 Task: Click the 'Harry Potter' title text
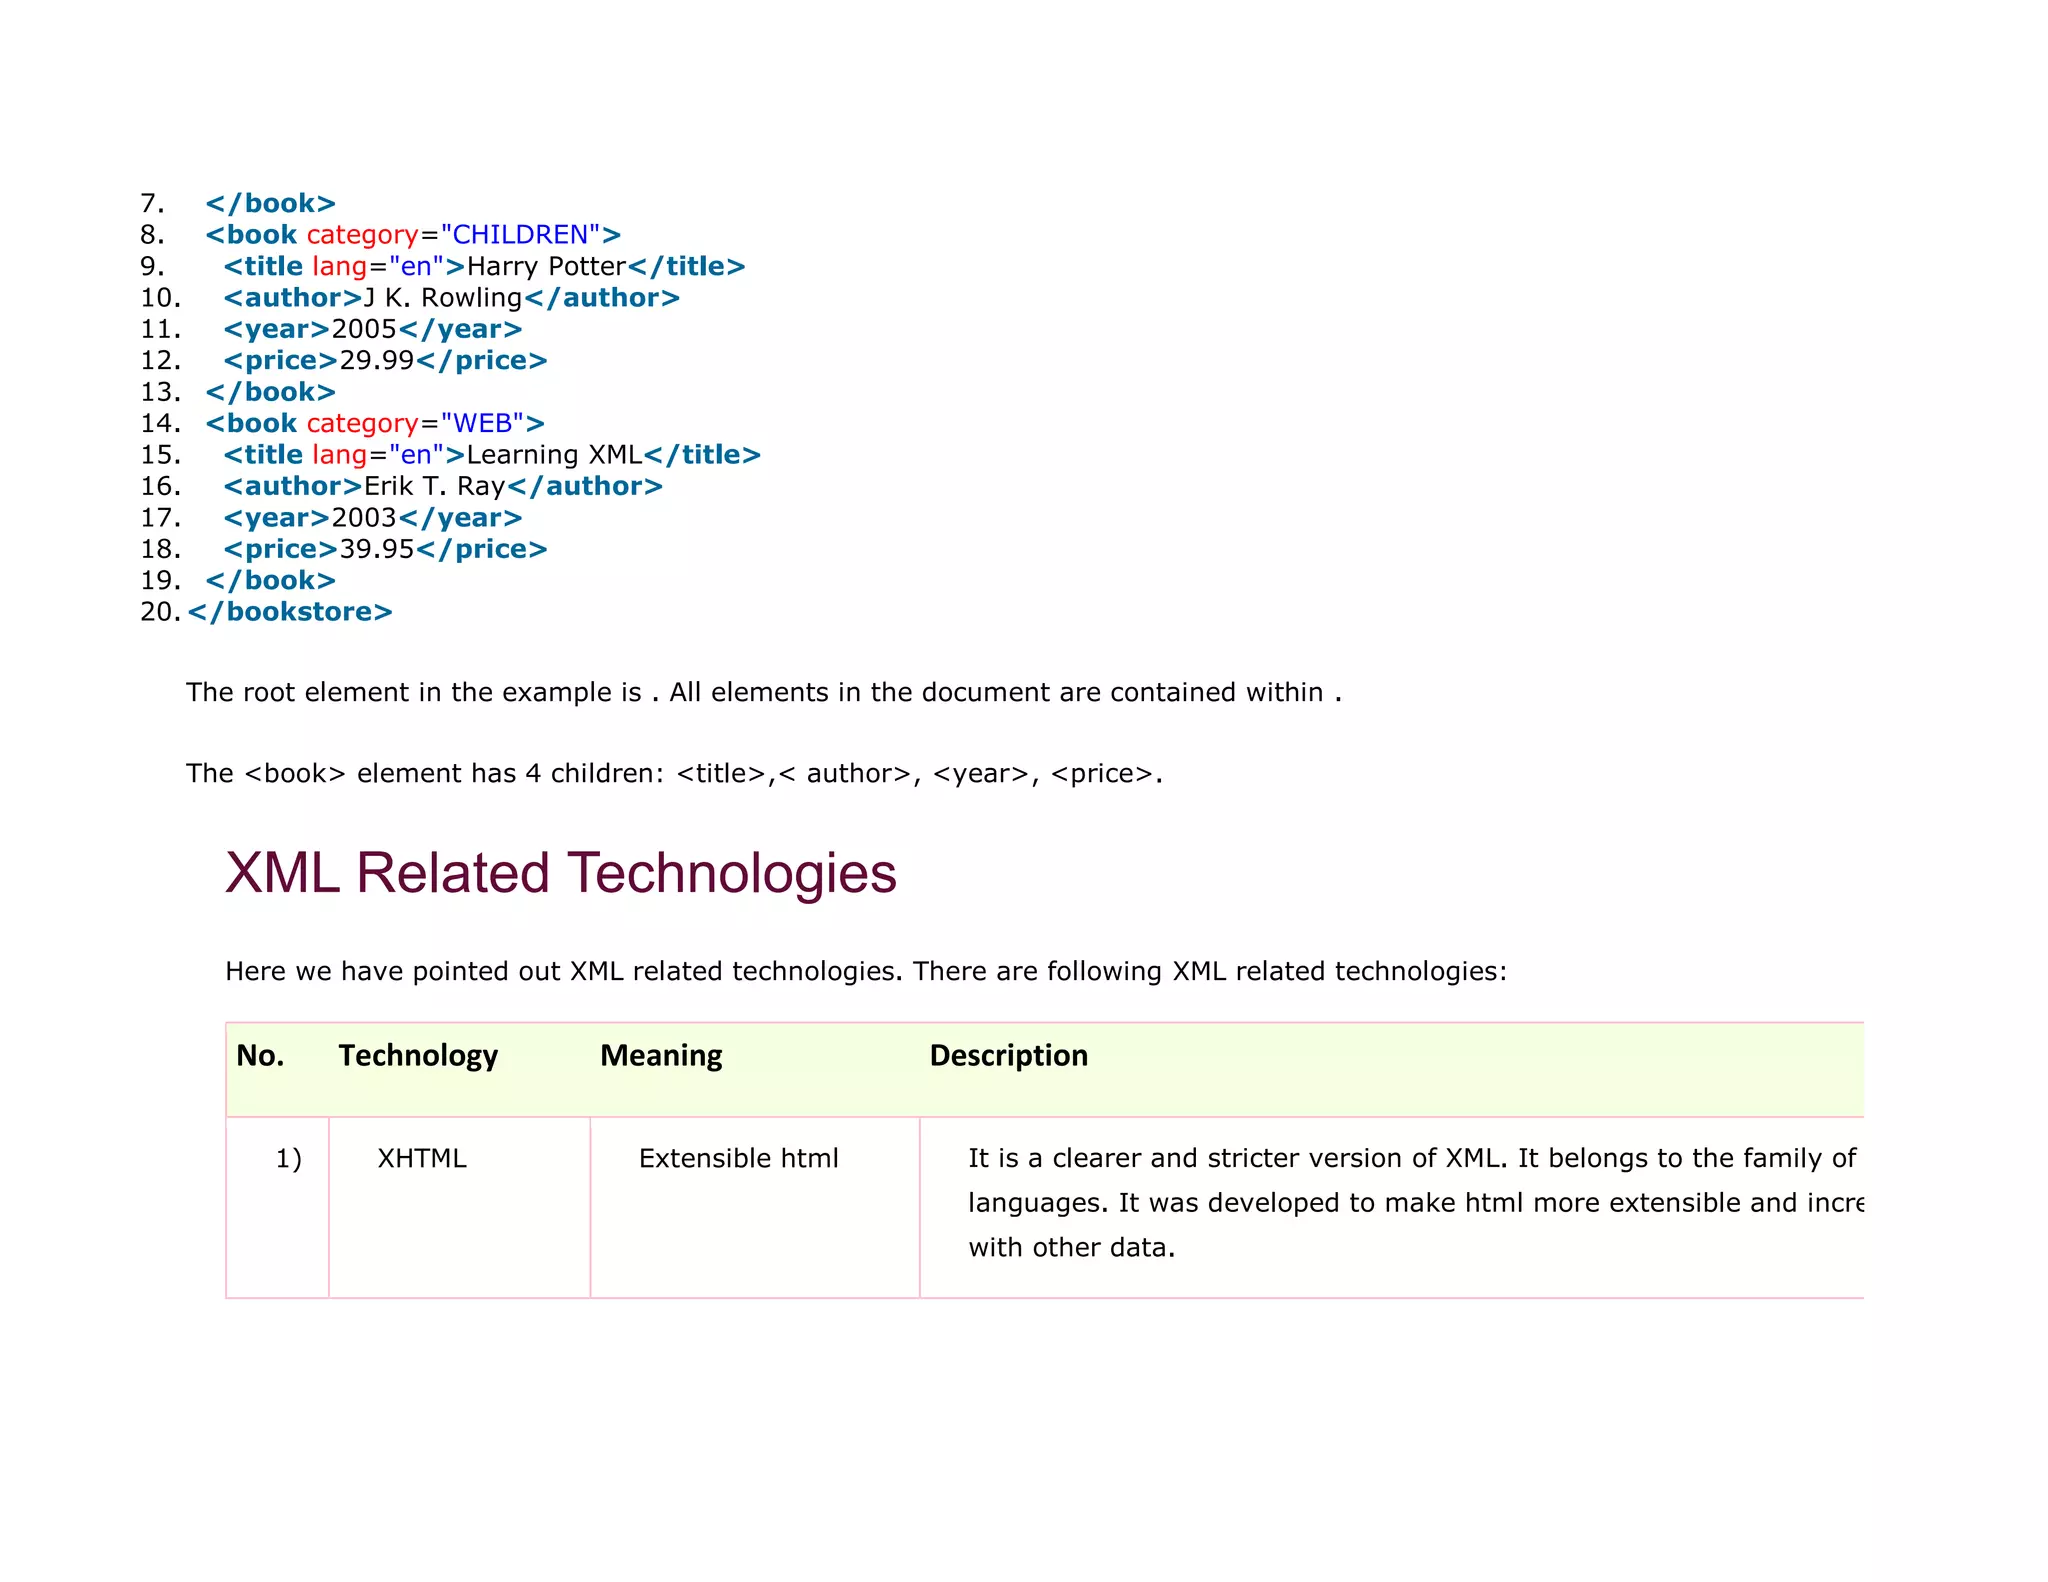[546, 267]
